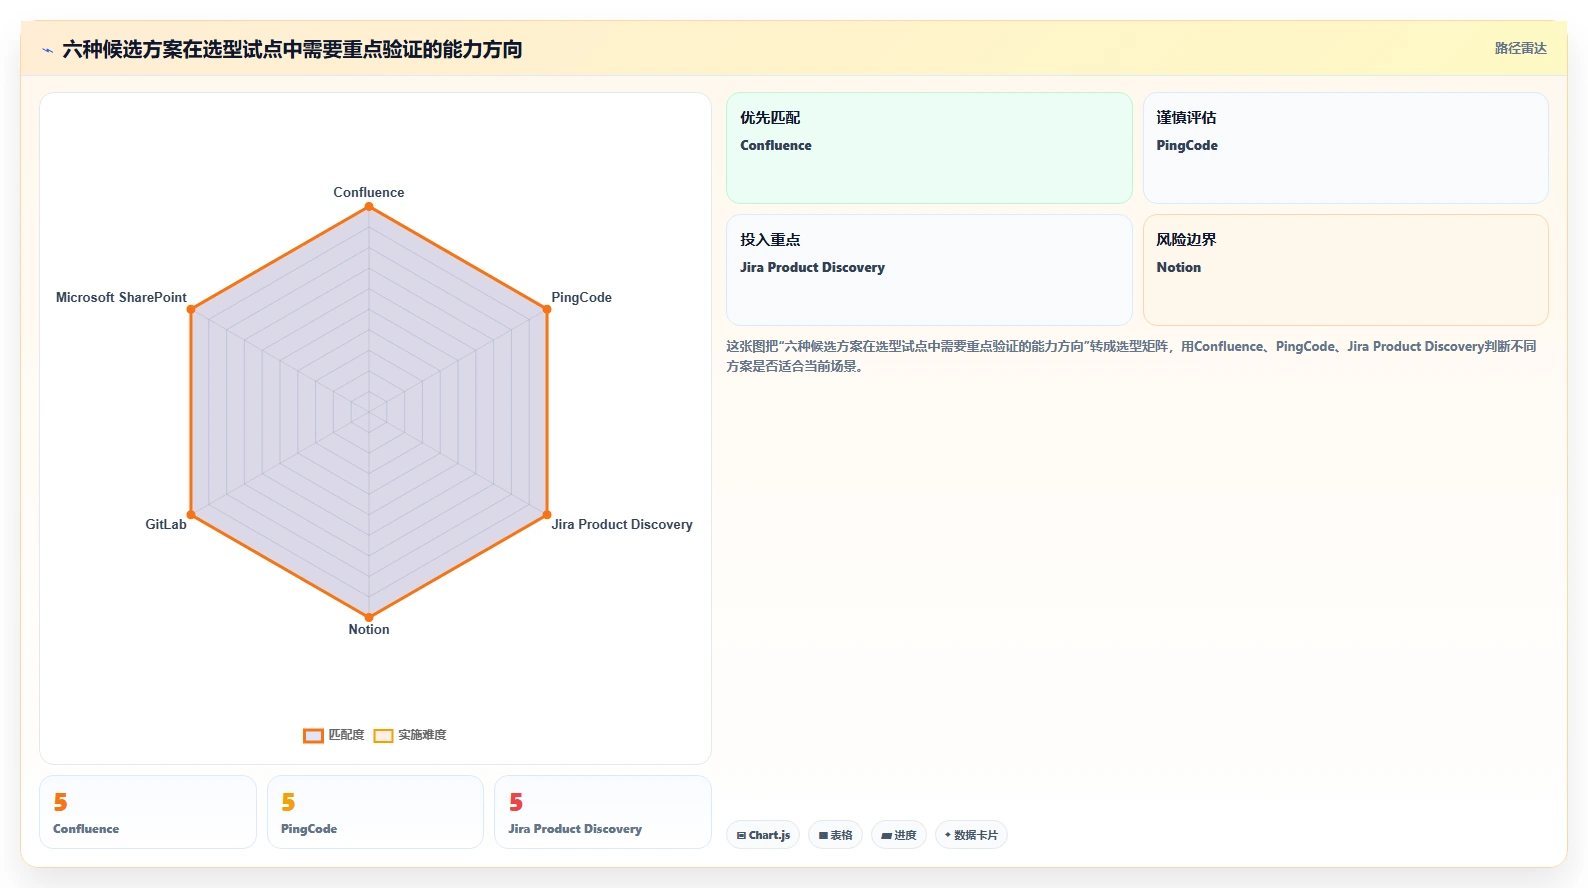Click the Chart.js tag chip
The width and height of the screenshot is (1588, 888).
(x=763, y=835)
